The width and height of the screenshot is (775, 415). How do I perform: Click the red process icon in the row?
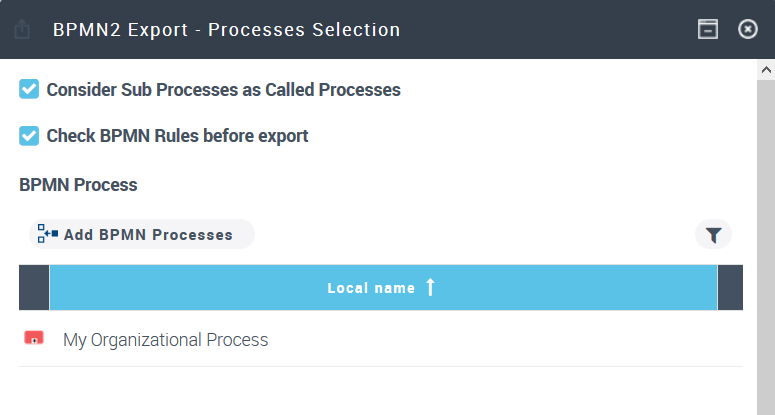(34, 339)
